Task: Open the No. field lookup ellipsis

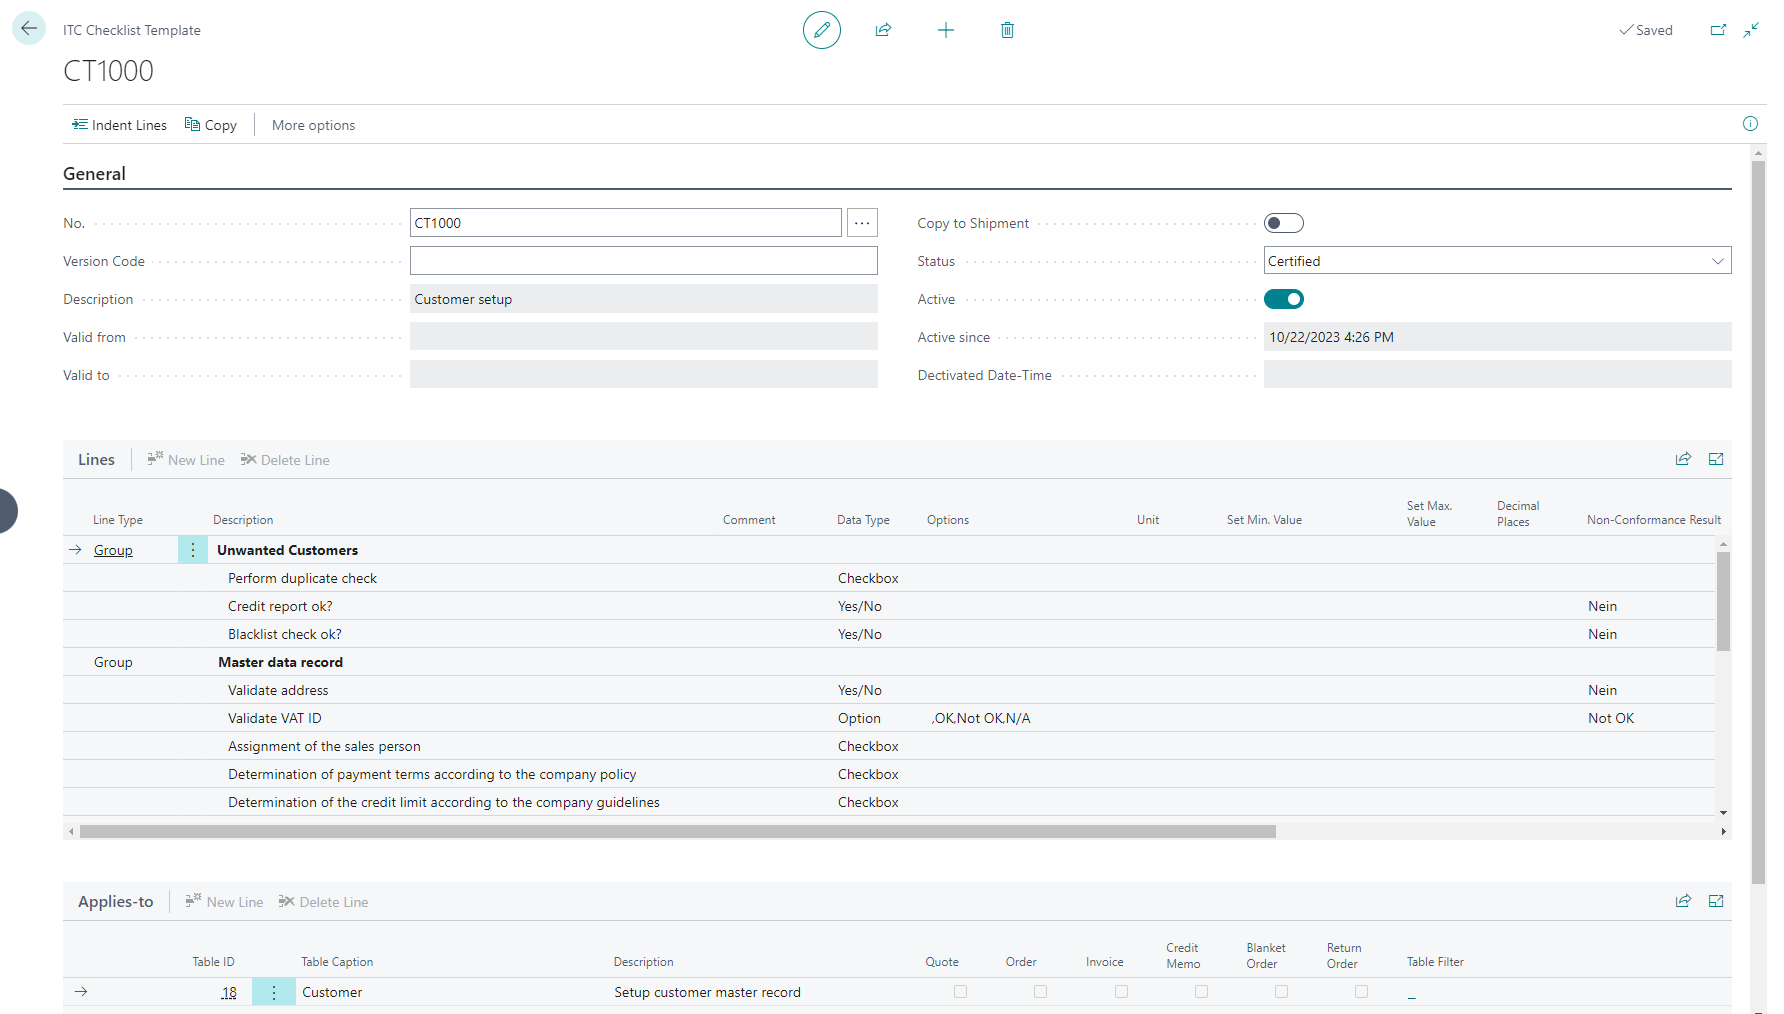Action: tap(862, 223)
